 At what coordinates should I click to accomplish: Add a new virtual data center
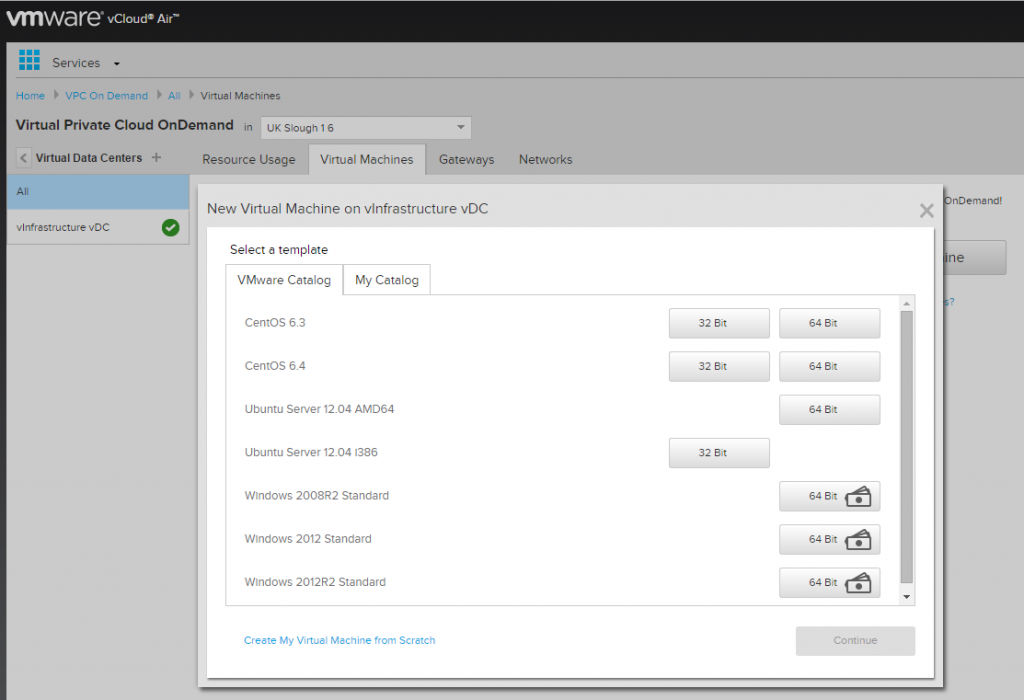tap(156, 157)
